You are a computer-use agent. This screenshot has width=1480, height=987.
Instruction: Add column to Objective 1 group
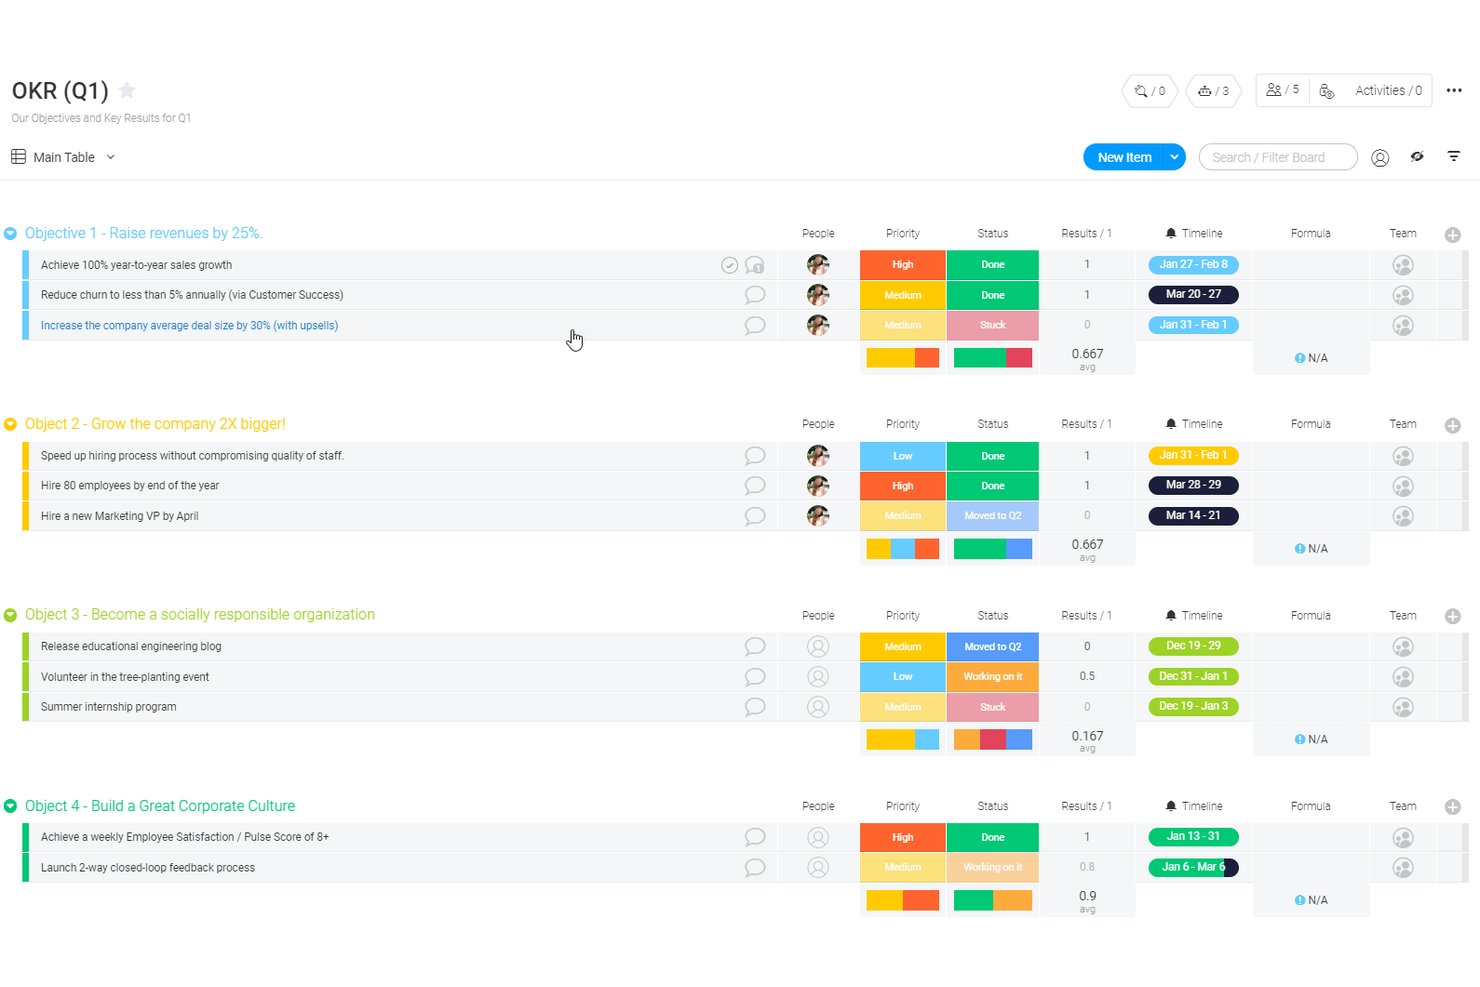(x=1453, y=234)
